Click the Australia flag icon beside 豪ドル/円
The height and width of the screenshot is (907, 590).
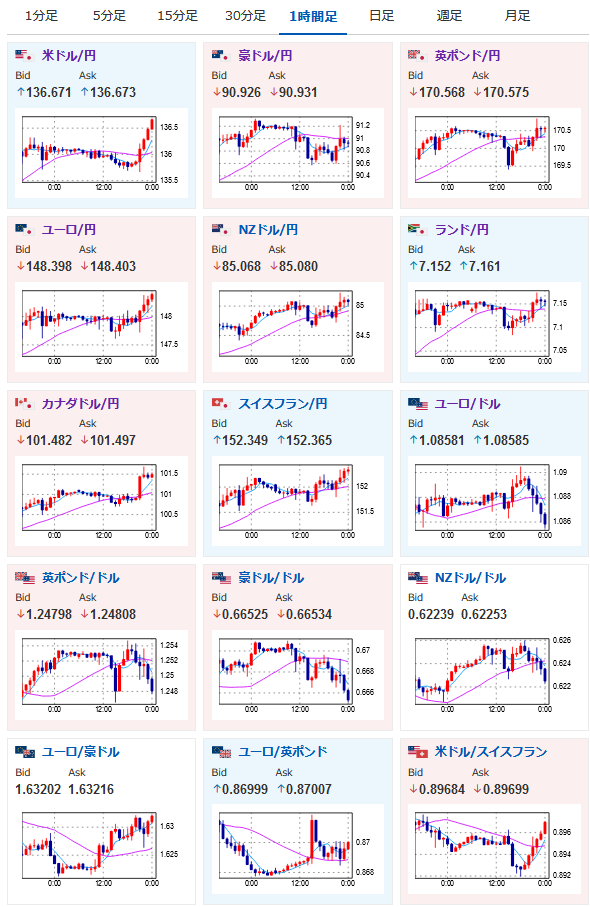pyautogui.click(x=221, y=56)
